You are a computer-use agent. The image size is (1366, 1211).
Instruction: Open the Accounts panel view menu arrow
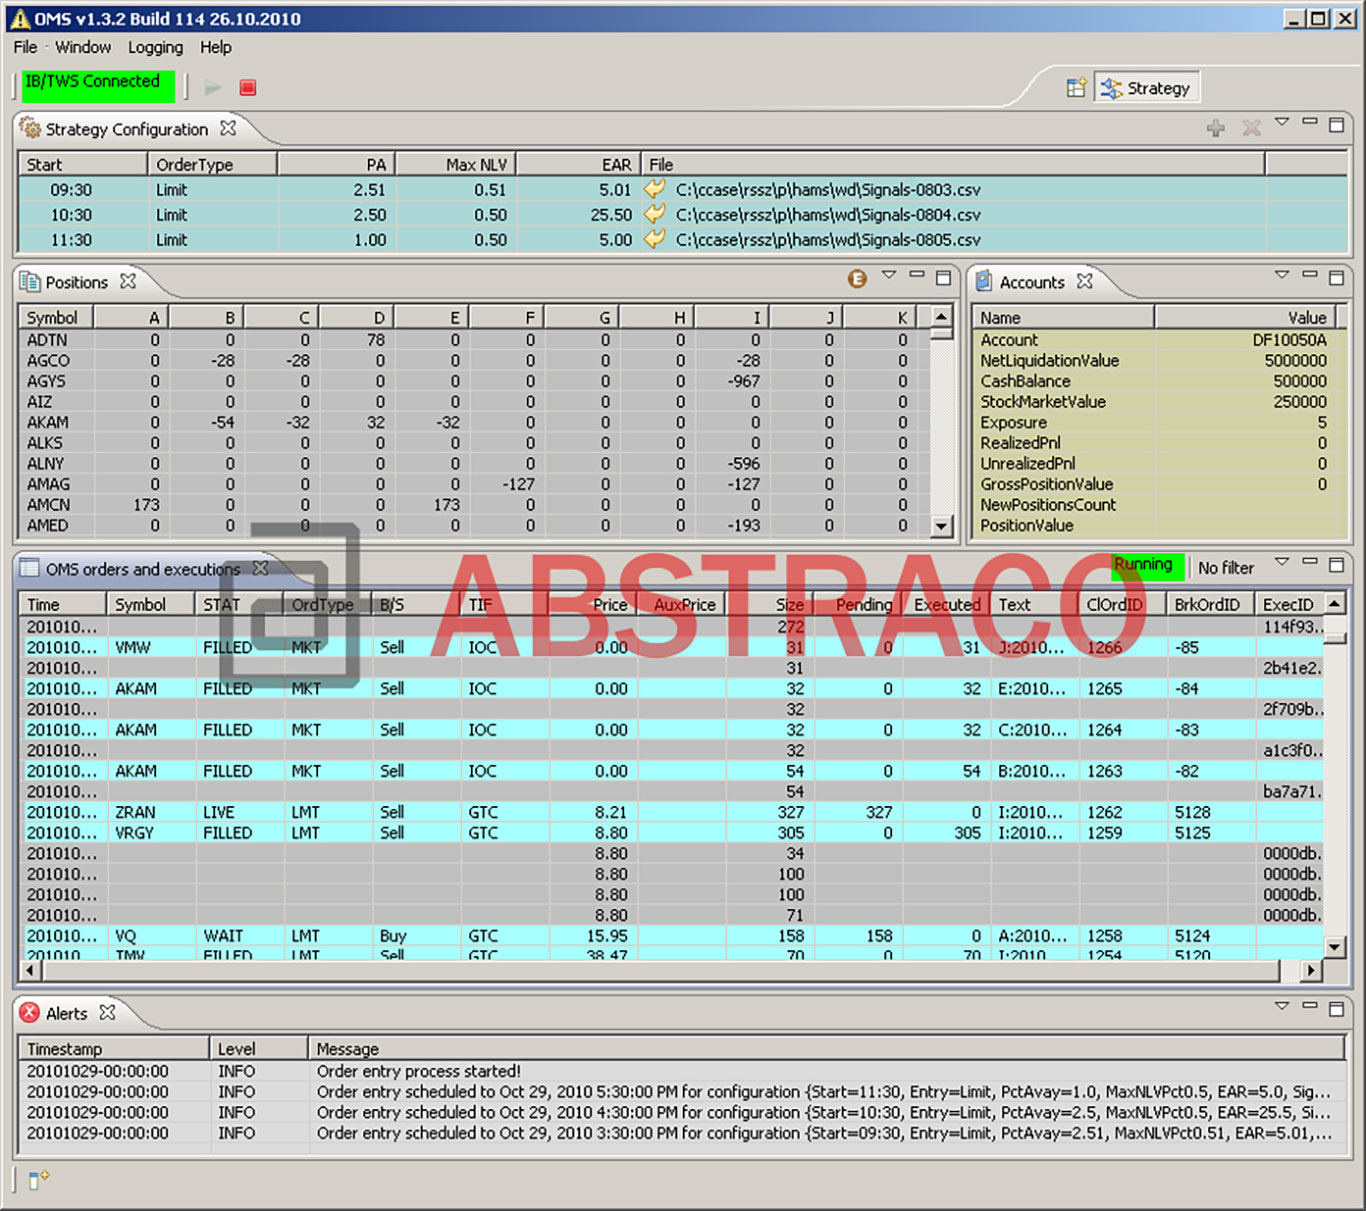click(x=1282, y=275)
